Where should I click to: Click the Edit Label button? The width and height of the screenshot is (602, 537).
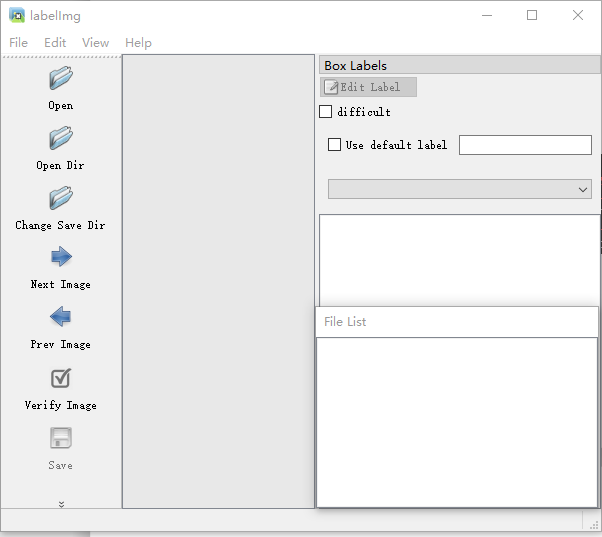click(368, 87)
